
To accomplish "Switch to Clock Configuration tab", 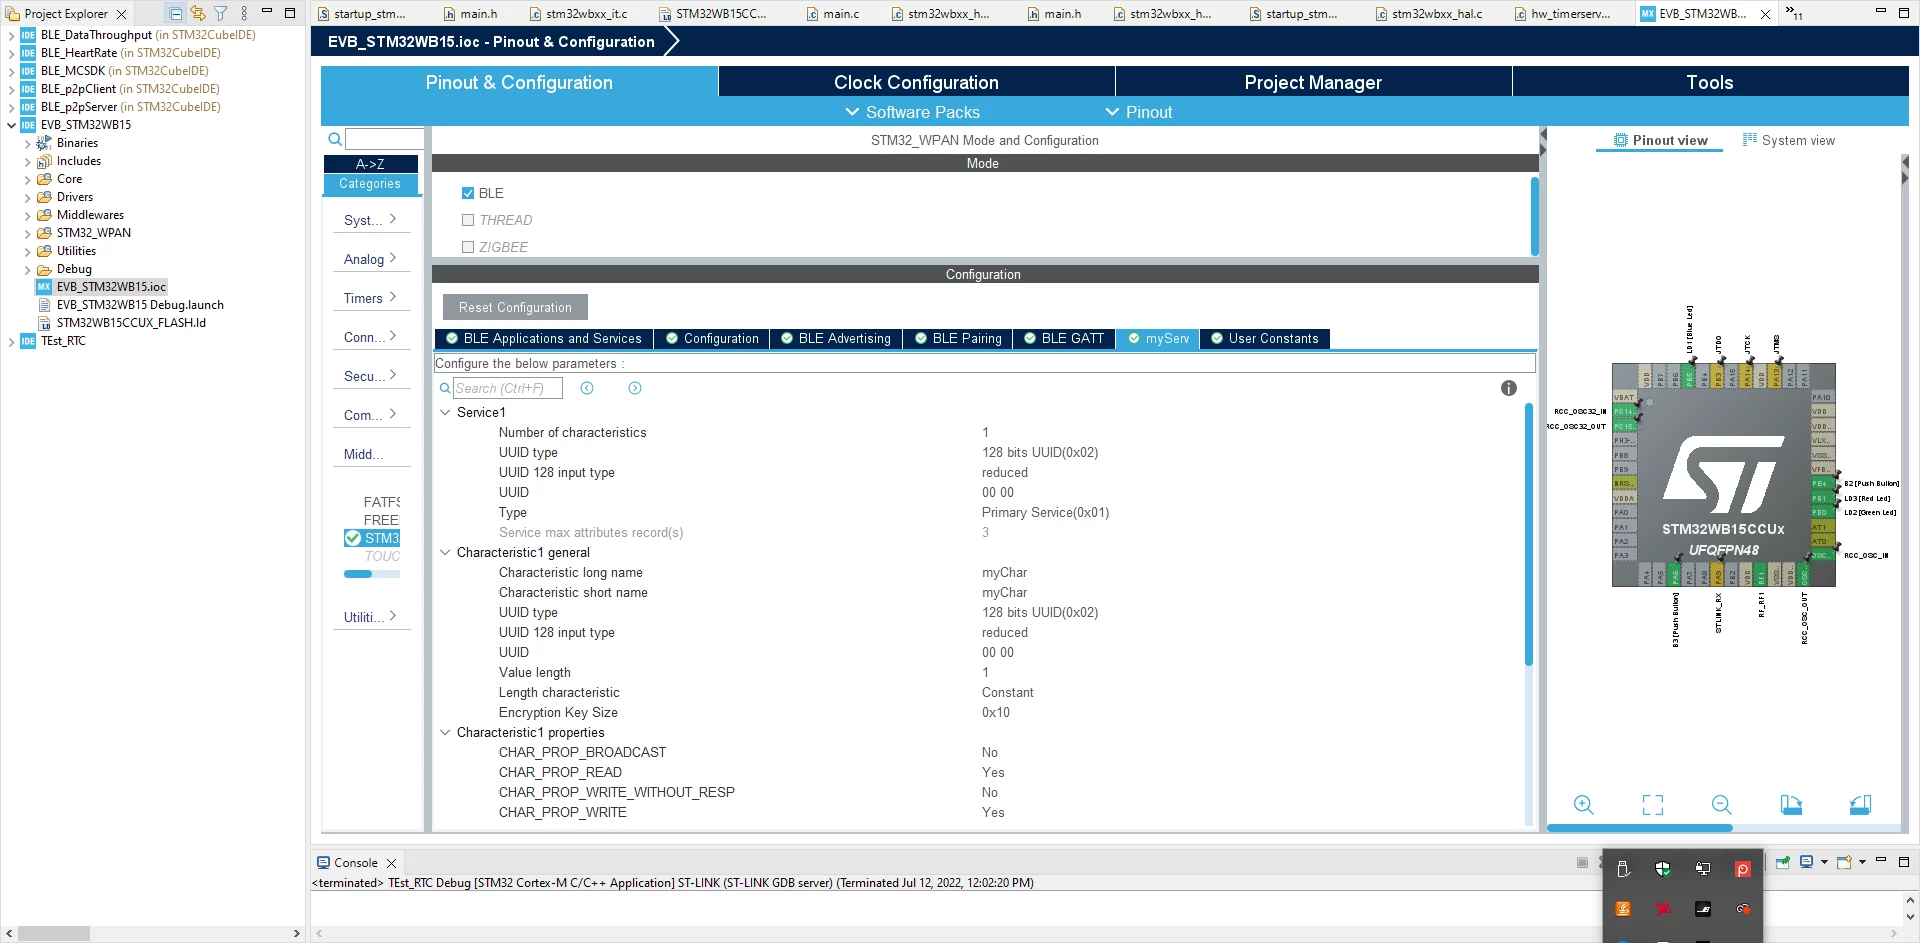I will 916,82.
